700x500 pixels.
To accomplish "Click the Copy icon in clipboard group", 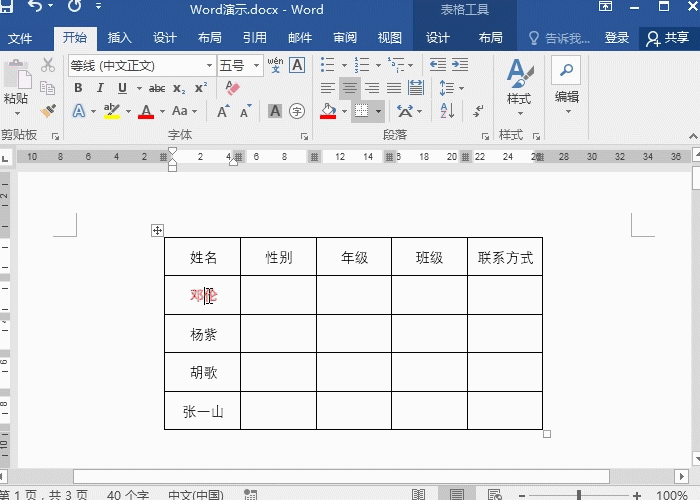I will point(47,88).
